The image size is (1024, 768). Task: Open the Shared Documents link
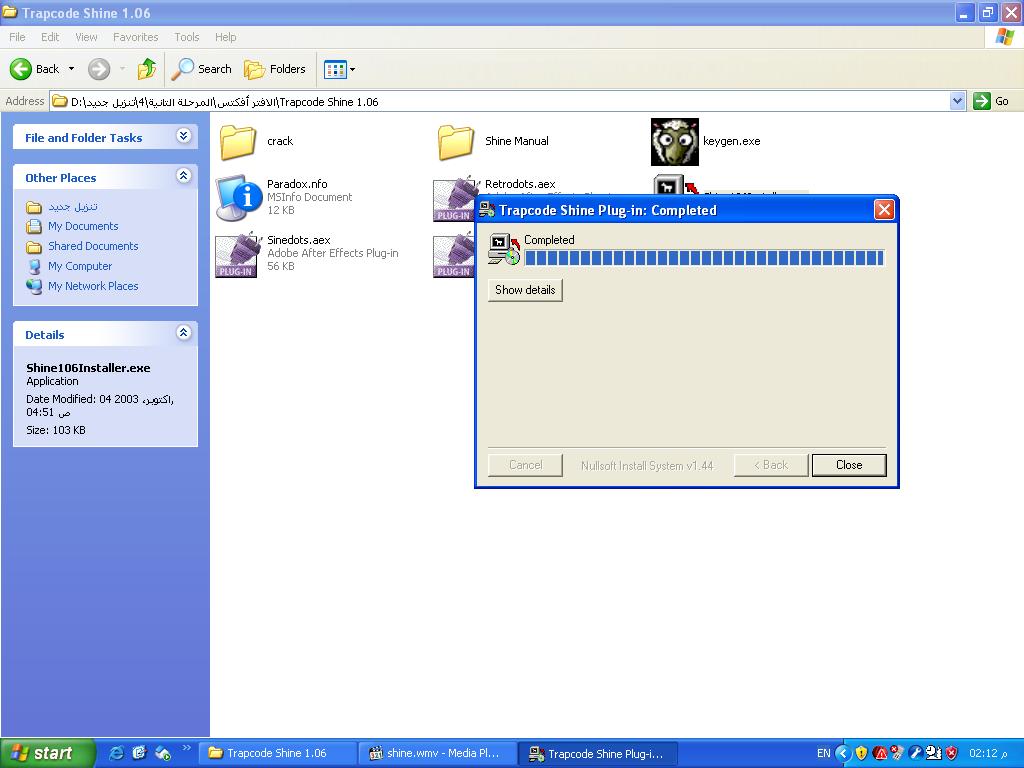(x=93, y=246)
